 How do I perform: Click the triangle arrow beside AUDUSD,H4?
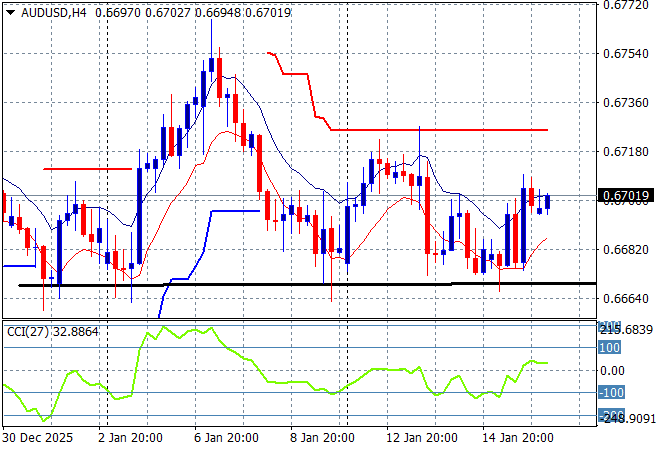[x=10, y=10]
